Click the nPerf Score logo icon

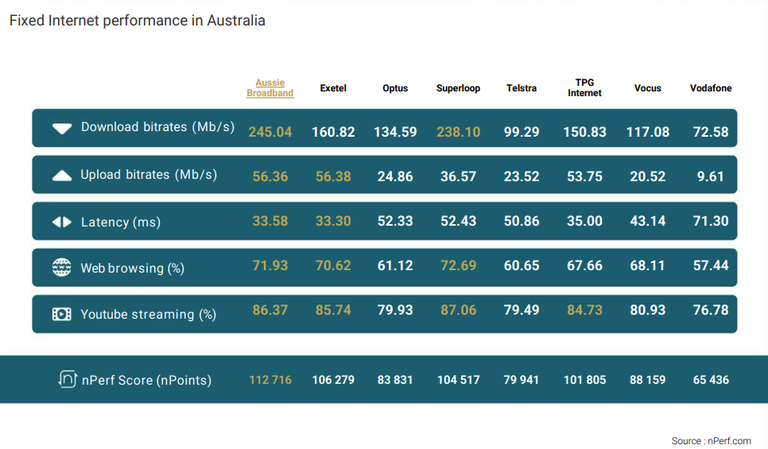coord(68,379)
